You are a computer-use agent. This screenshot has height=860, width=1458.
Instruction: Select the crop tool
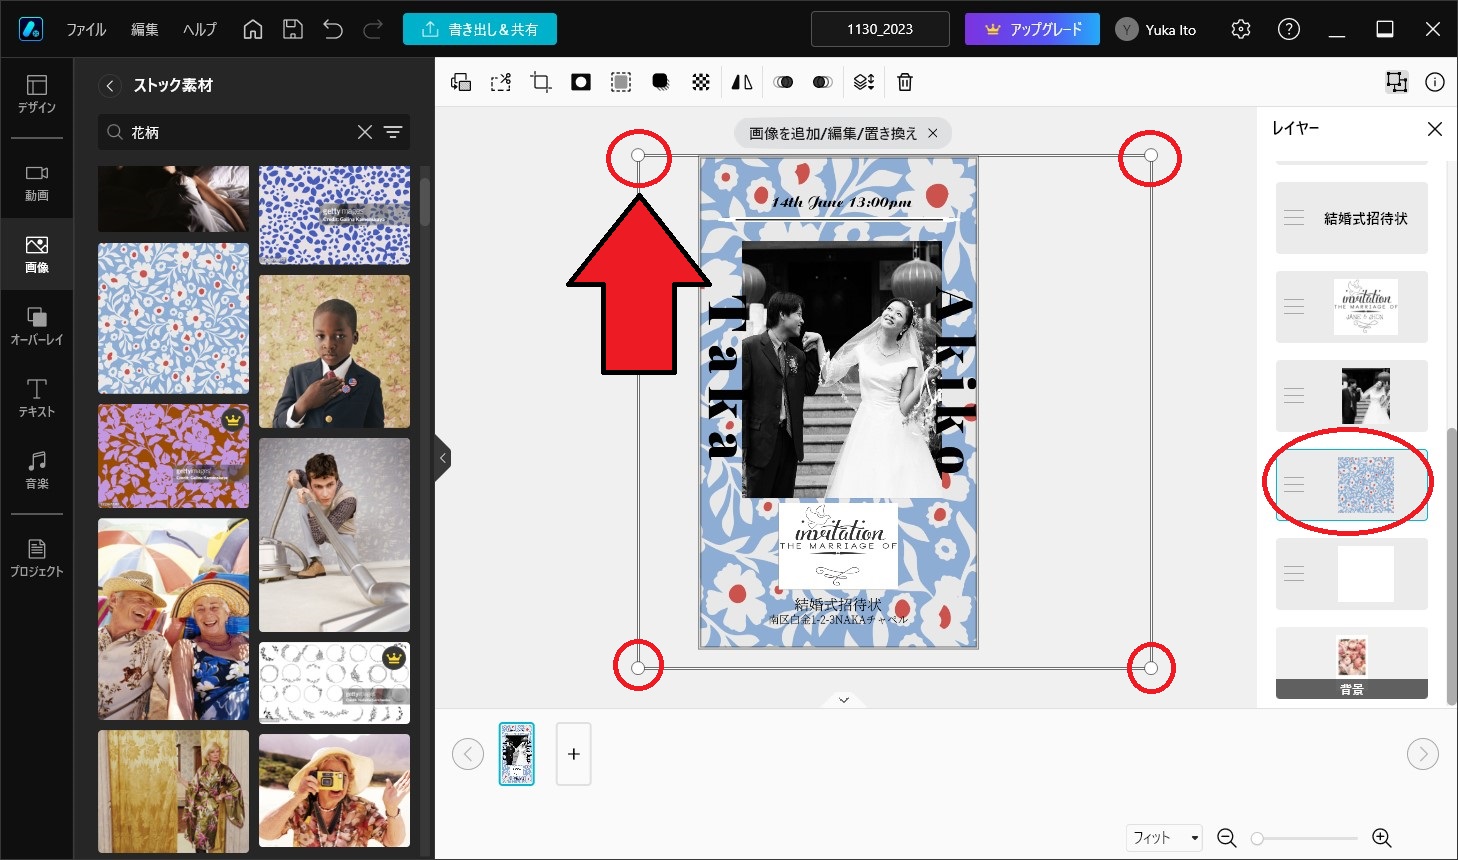tap(541, 82)
